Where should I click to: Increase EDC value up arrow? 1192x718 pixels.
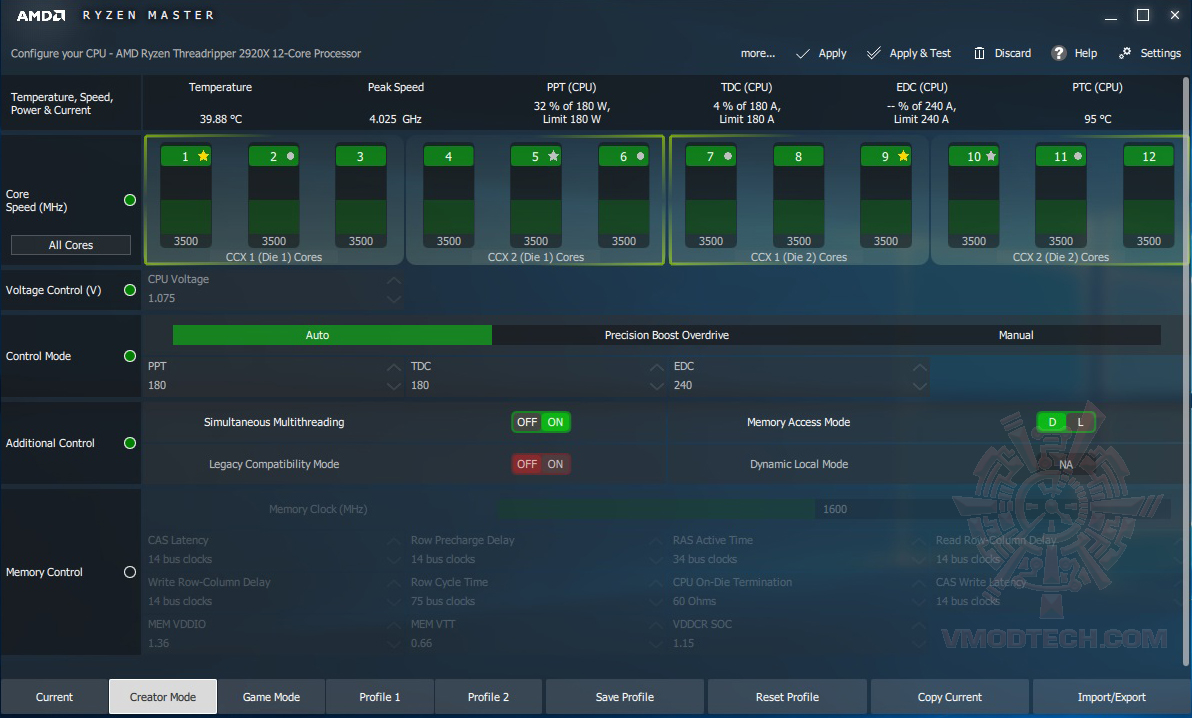919,367
